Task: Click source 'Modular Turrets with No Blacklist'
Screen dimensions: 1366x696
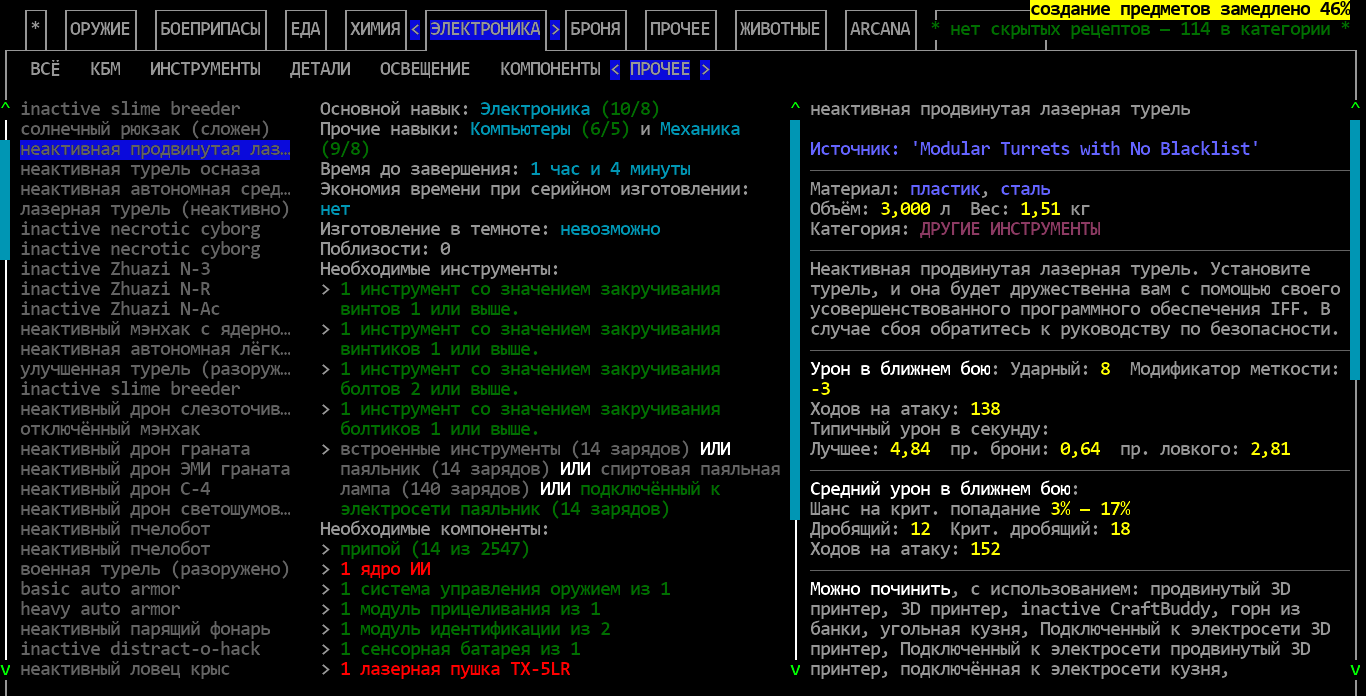Action: 1085,149
